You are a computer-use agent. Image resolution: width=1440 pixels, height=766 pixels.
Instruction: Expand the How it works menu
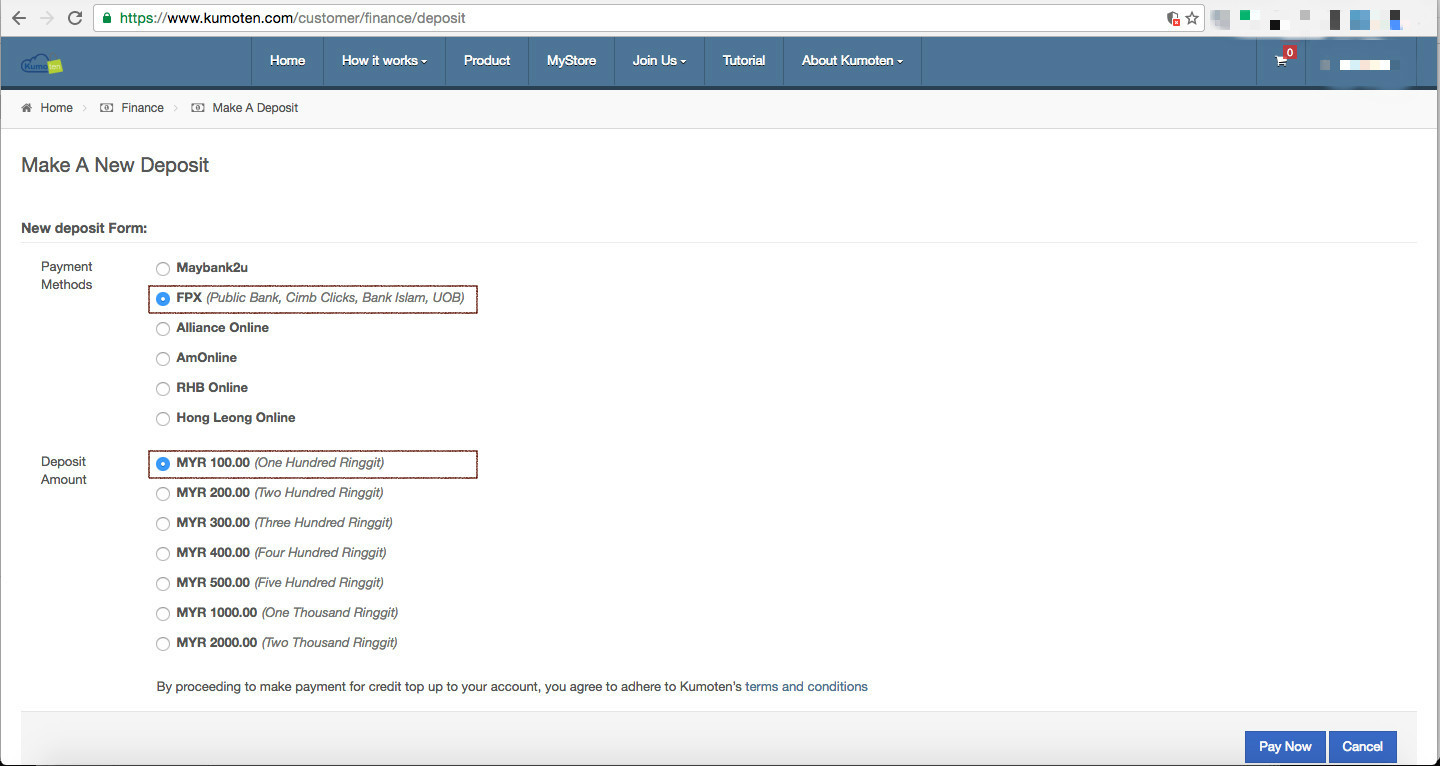tap(384, 61)
